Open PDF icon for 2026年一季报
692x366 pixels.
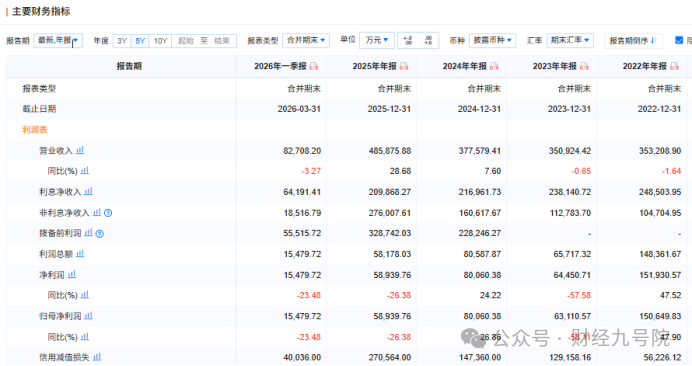tap(313, 66)
